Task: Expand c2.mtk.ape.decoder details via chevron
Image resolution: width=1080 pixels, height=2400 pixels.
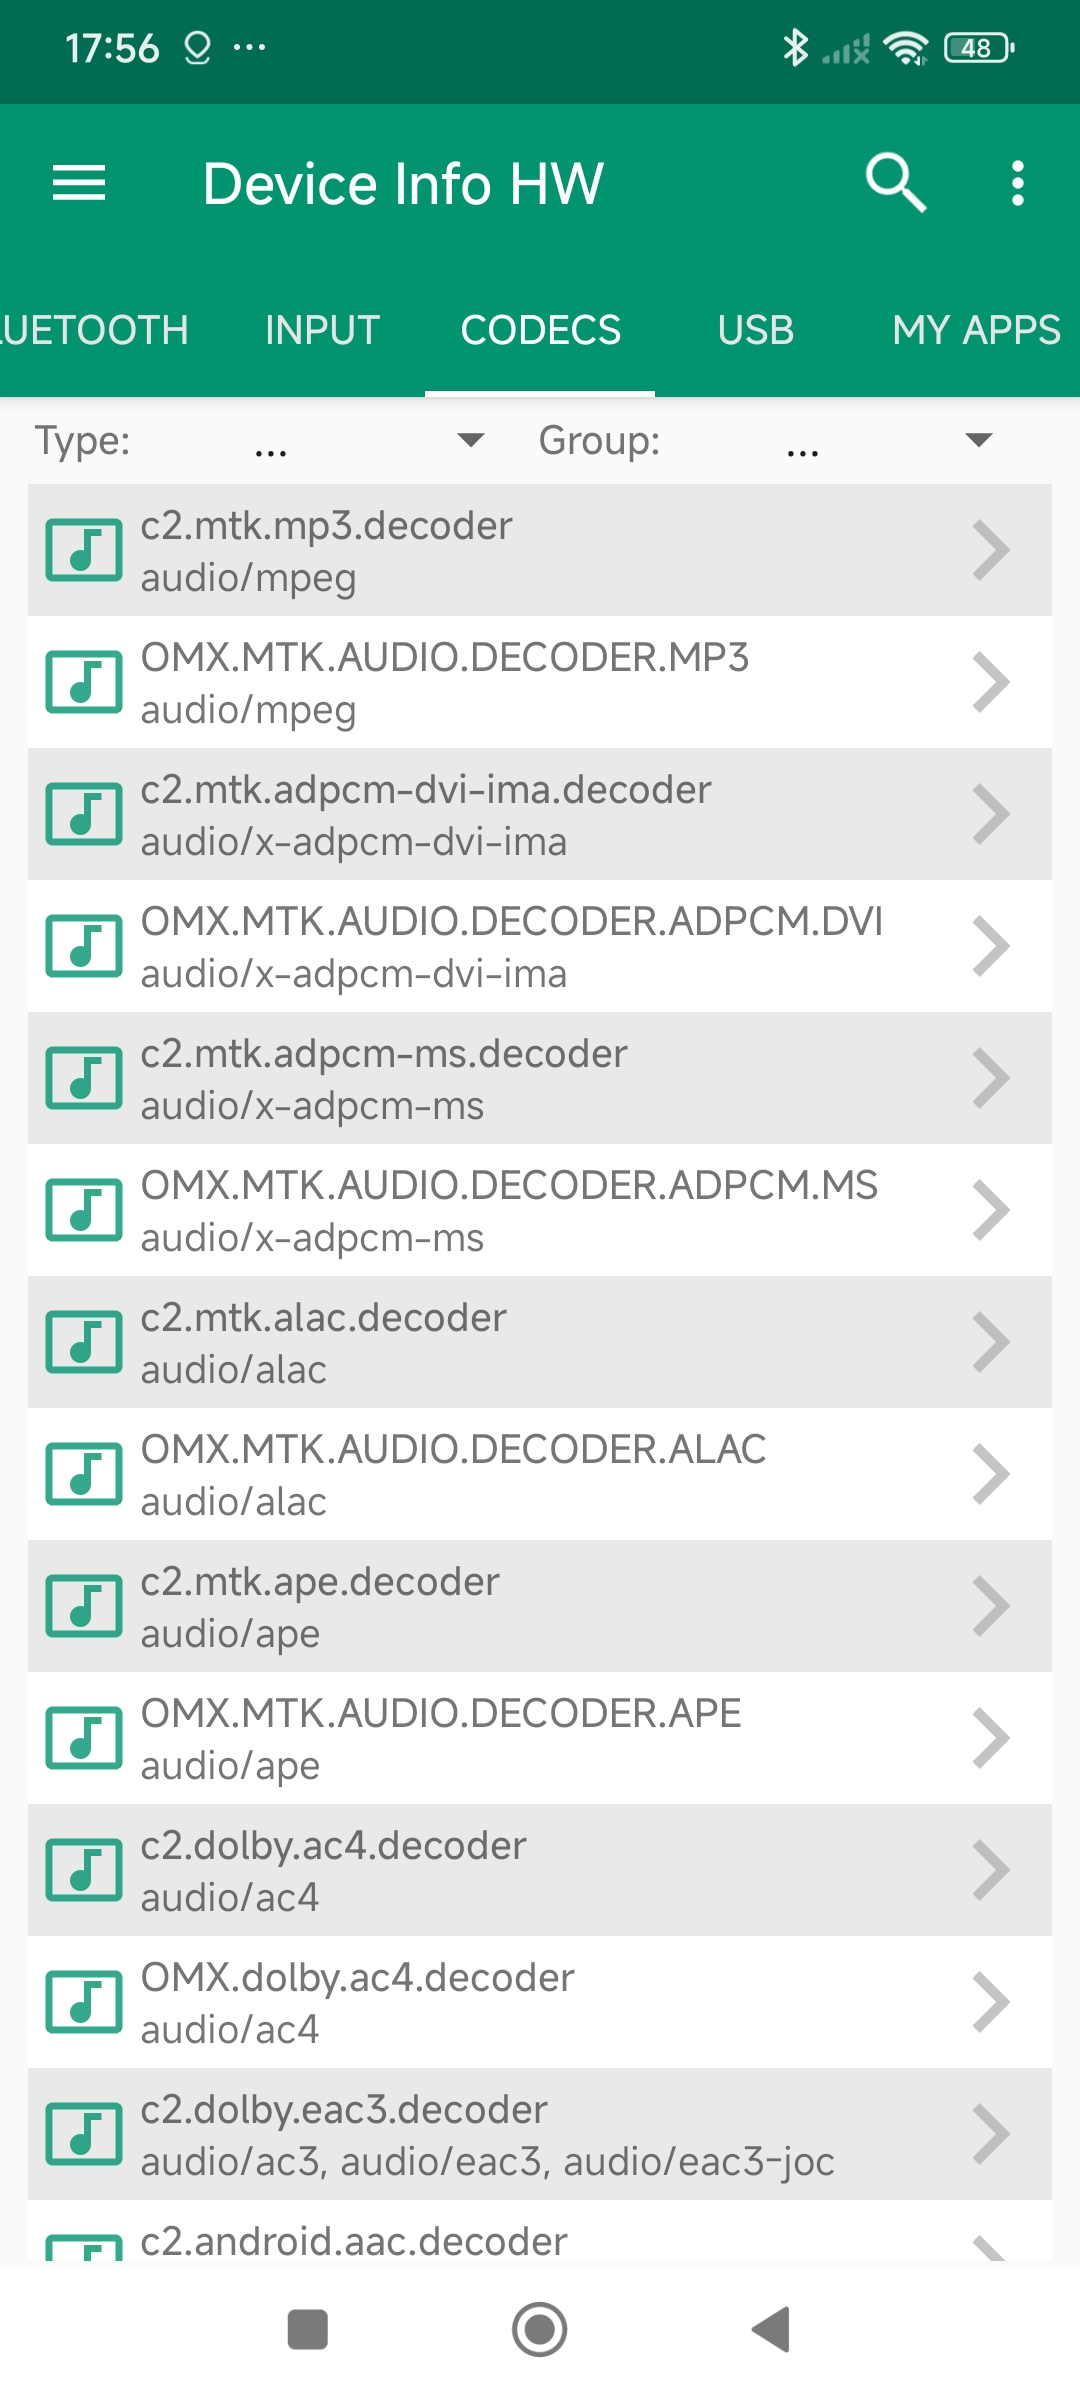Action: (990, 1606)
